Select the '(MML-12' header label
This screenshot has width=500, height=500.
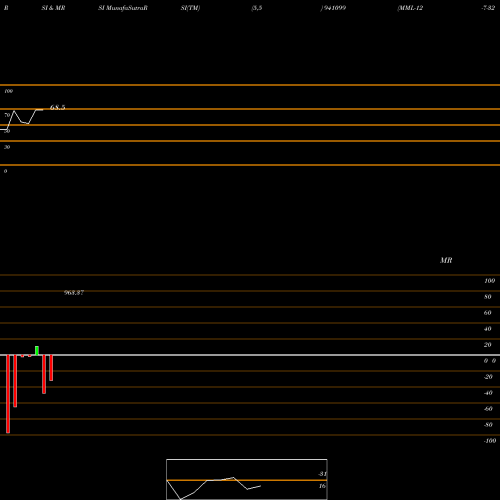pos(410,8)
